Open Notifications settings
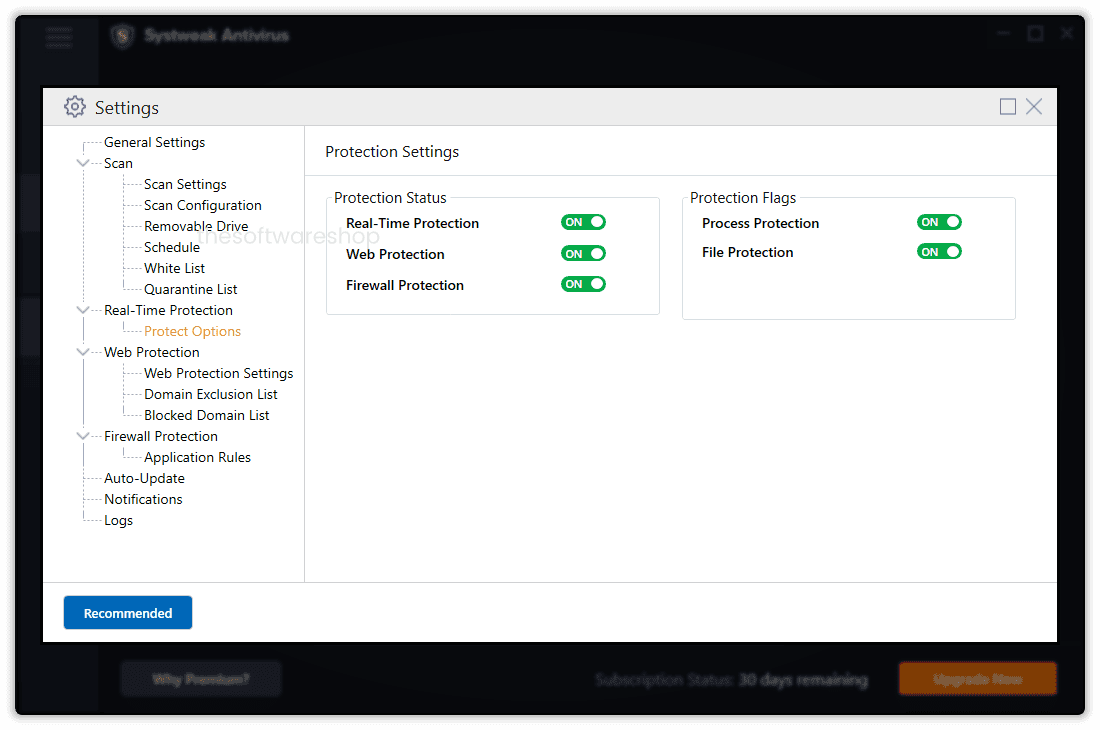This screenshot has height=730, width=1100. tap(143, 500)
